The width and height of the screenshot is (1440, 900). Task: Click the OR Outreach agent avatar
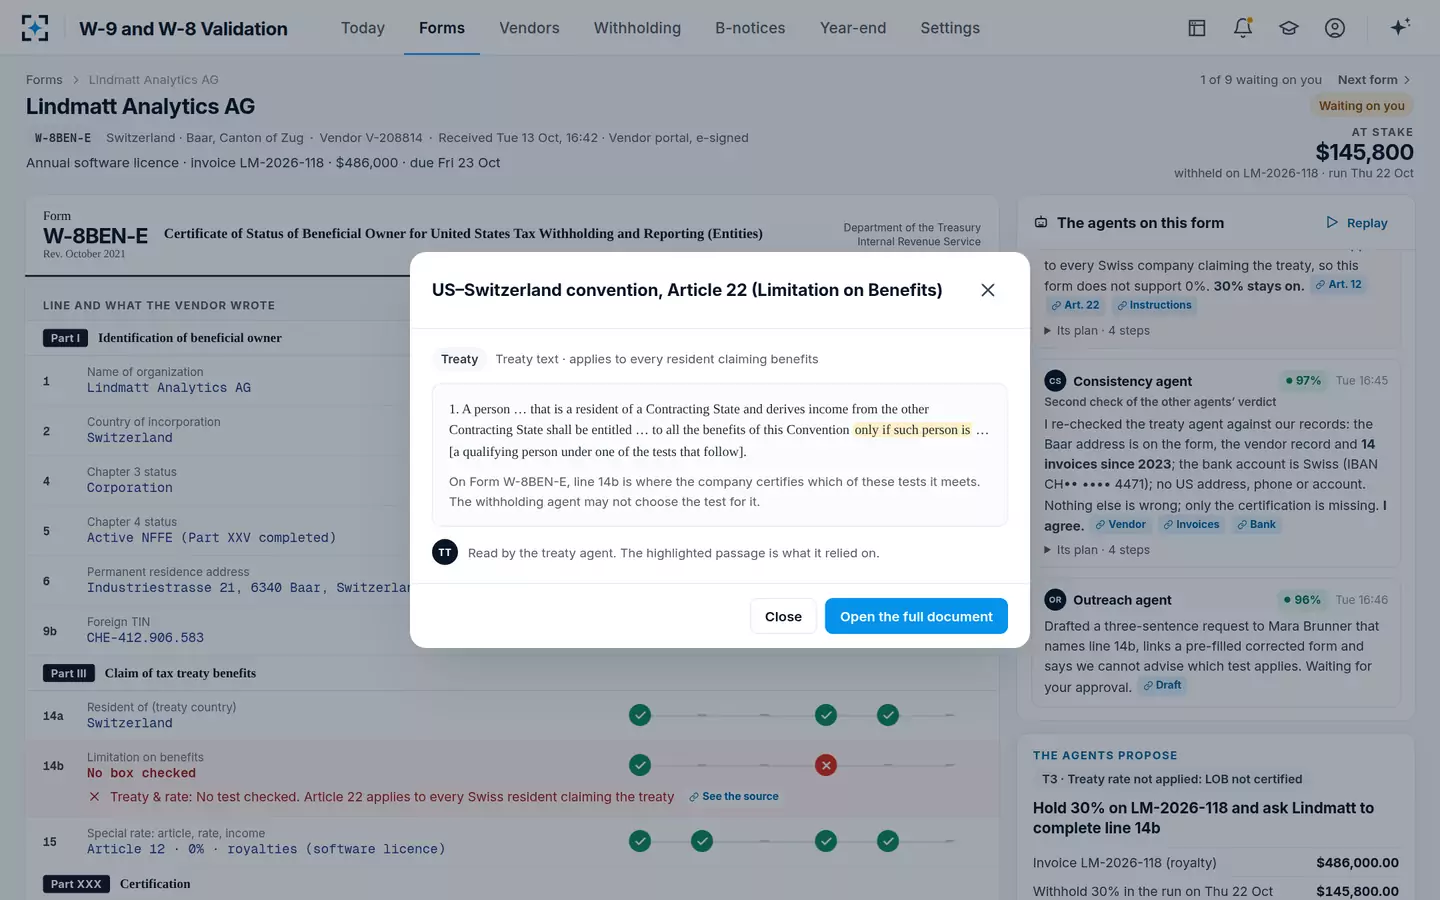(1055, 600)
